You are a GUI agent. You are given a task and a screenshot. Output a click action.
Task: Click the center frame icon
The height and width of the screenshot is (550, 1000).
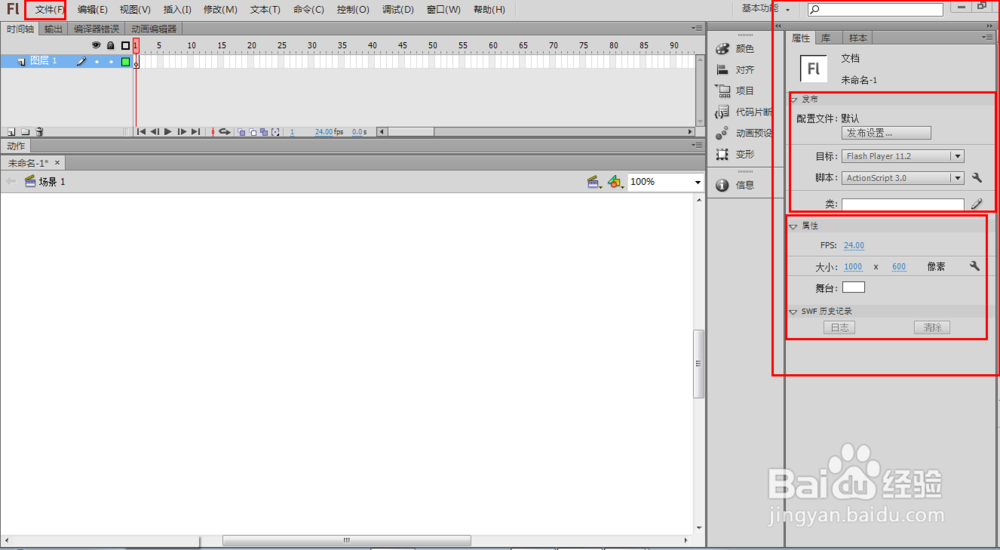pyautogui.click(x=213, y=131)
